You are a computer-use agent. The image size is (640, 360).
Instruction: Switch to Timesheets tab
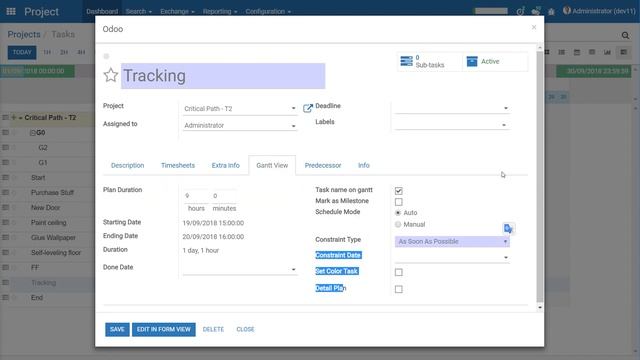[x=178, y=165]
